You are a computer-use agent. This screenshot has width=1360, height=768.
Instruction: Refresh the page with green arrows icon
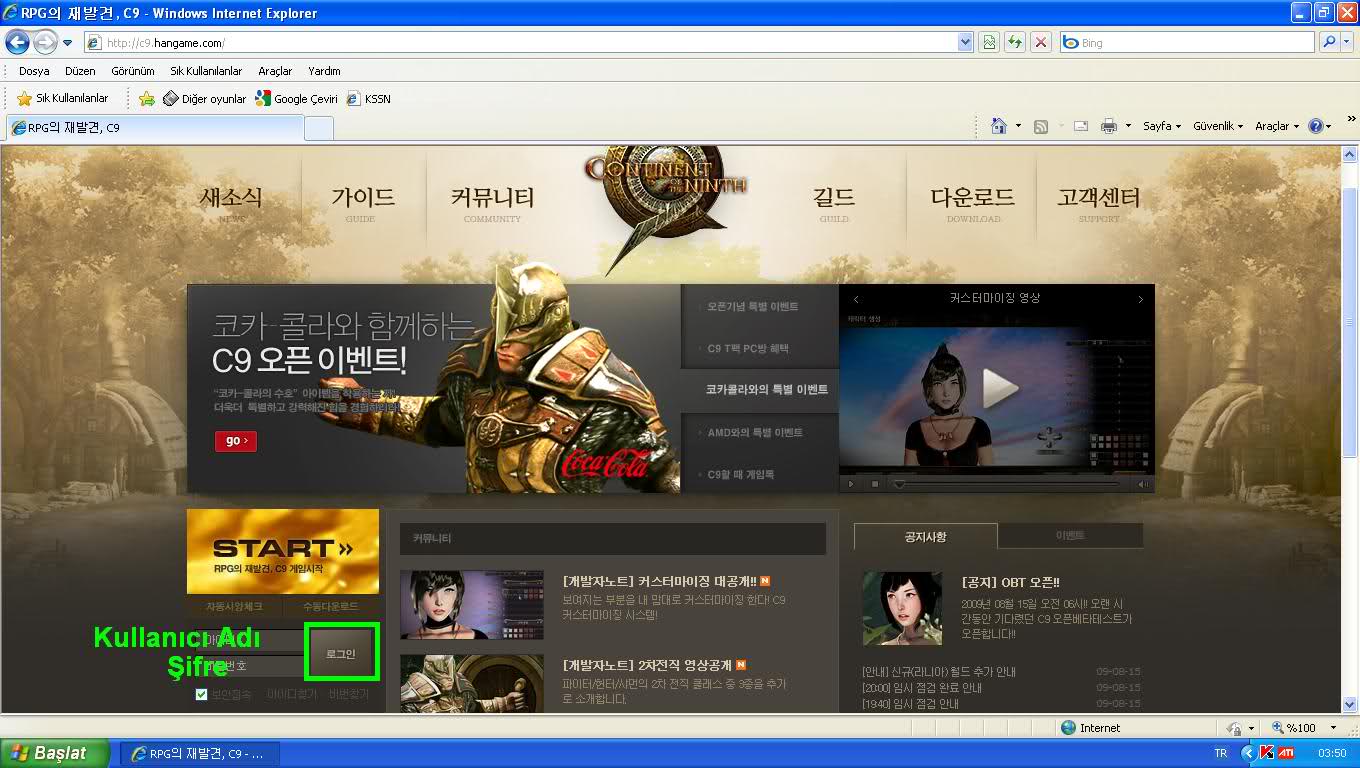coord(1015,42)
